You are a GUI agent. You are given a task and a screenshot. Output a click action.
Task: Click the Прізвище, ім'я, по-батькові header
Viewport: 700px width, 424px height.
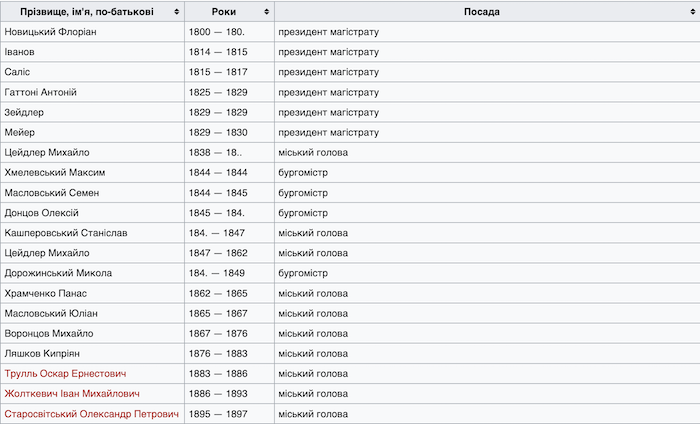(87, 12)
